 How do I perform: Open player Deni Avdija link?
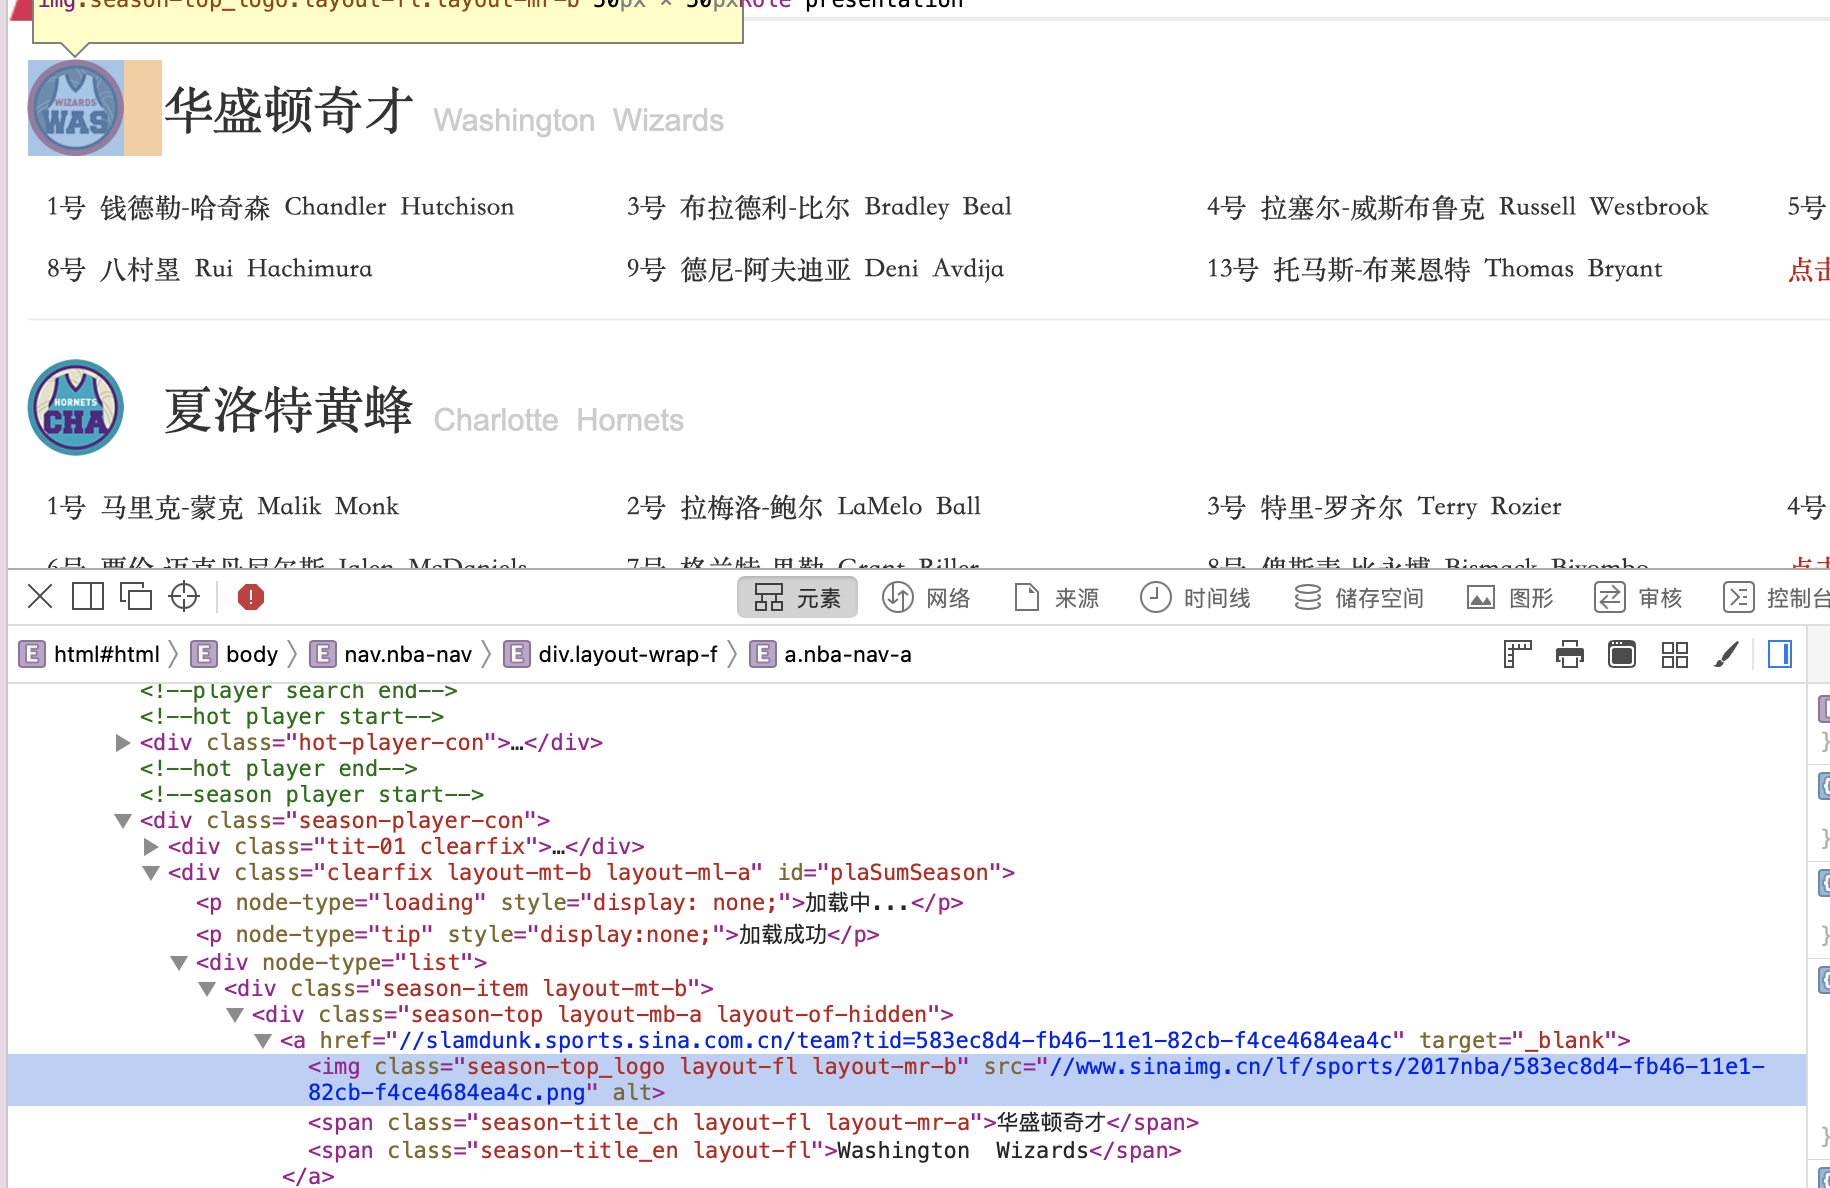pos(815,269)
